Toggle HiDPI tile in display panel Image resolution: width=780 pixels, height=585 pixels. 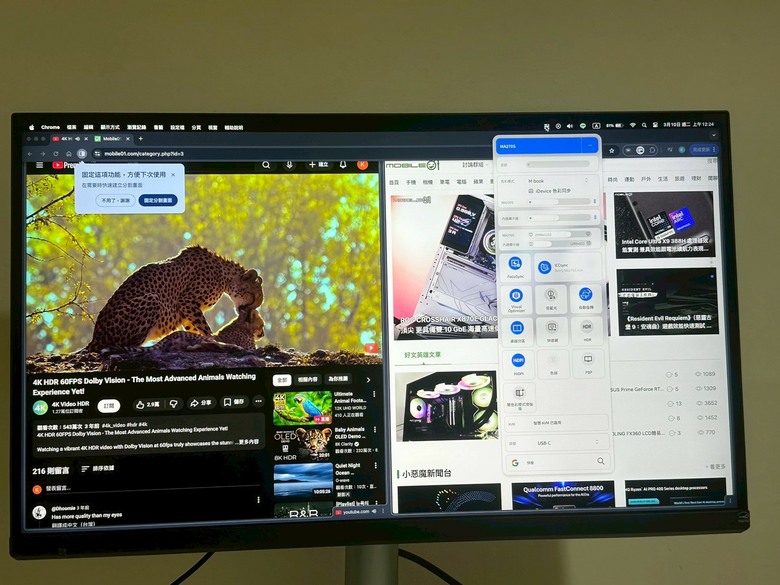[x=518, y=364]
